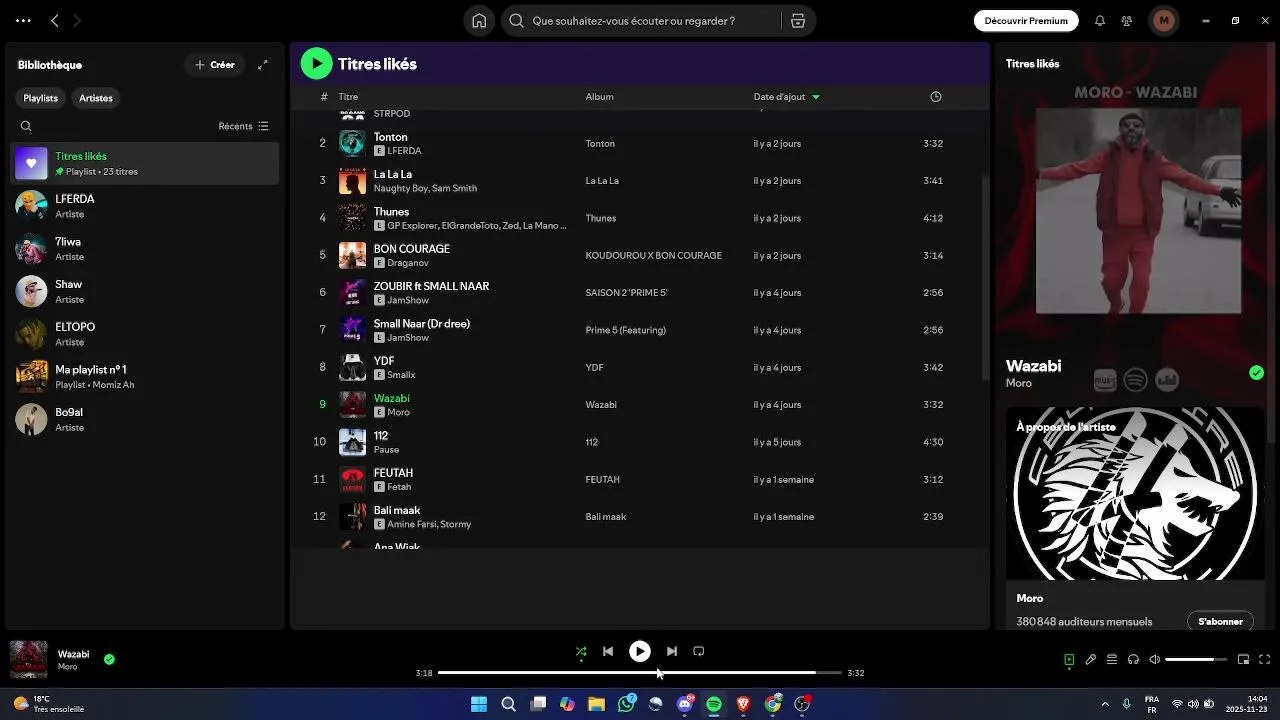Click the Créer button in the library
Screen dimensions: 1280x720
click(x=215, y=65)
